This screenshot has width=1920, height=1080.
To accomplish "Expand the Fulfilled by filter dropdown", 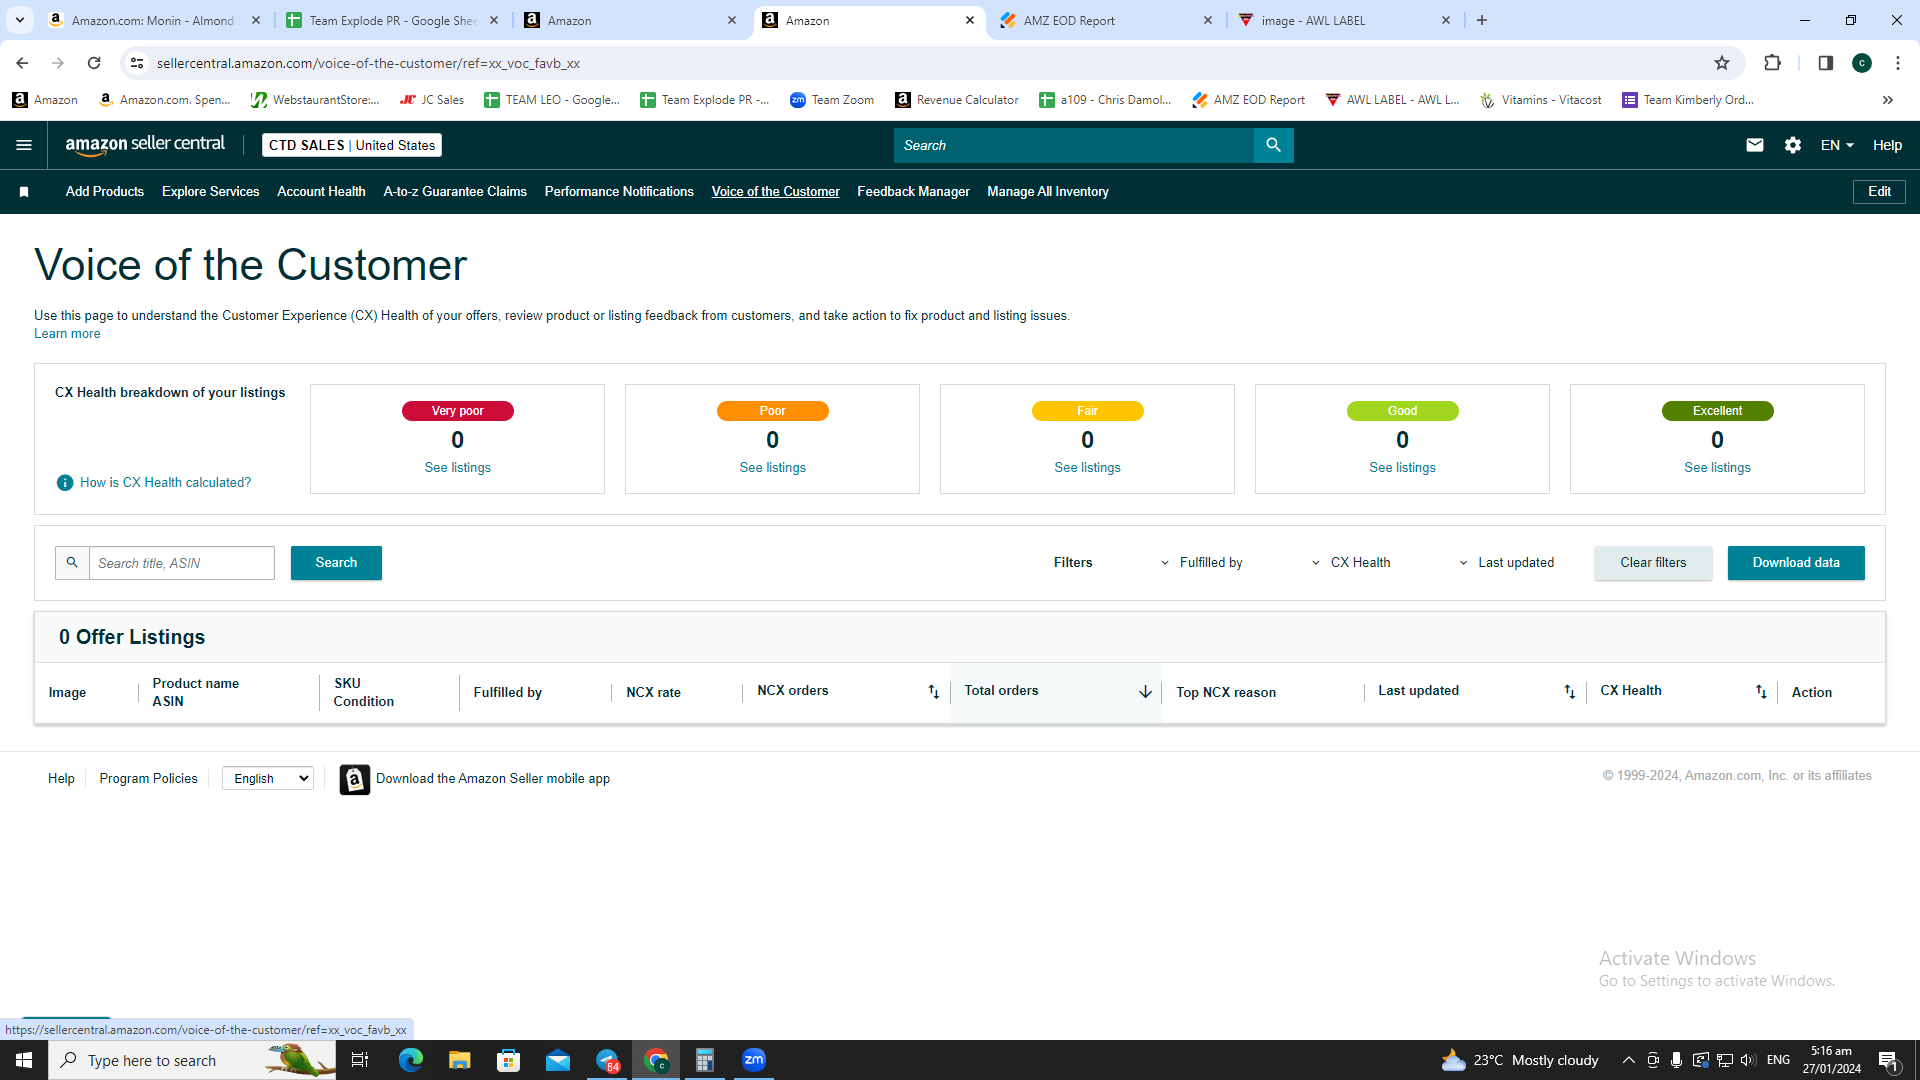I will point(1203,563).
